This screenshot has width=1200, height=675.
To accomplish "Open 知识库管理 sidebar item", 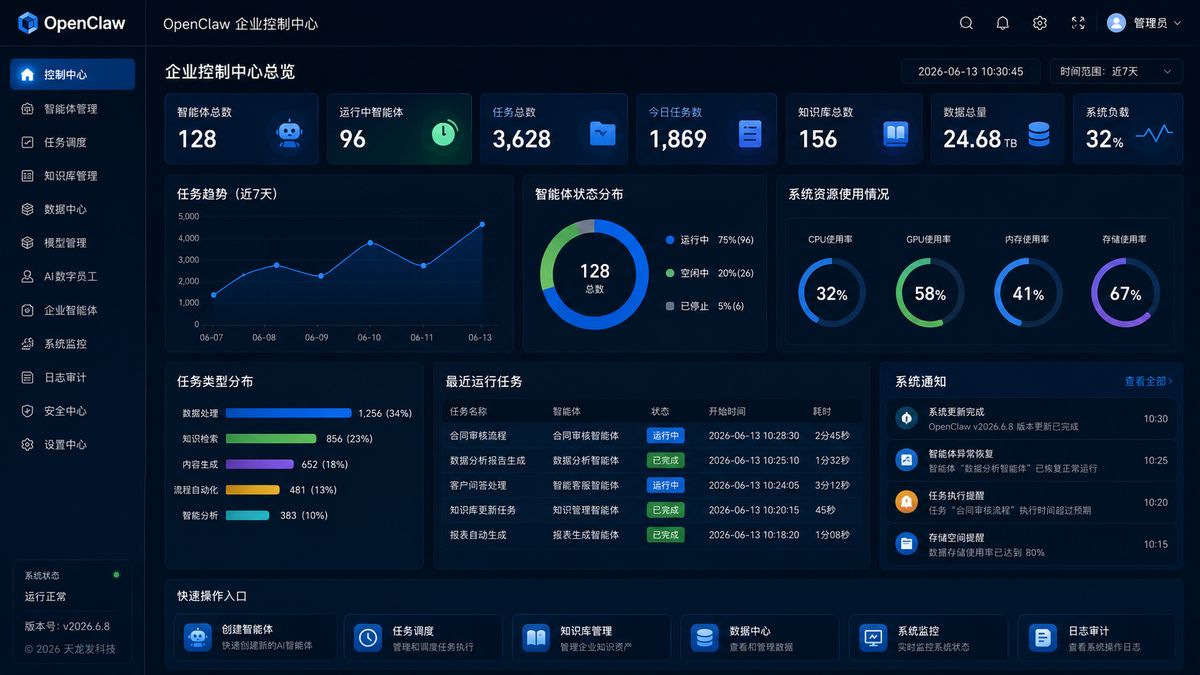I will (73, 175).
